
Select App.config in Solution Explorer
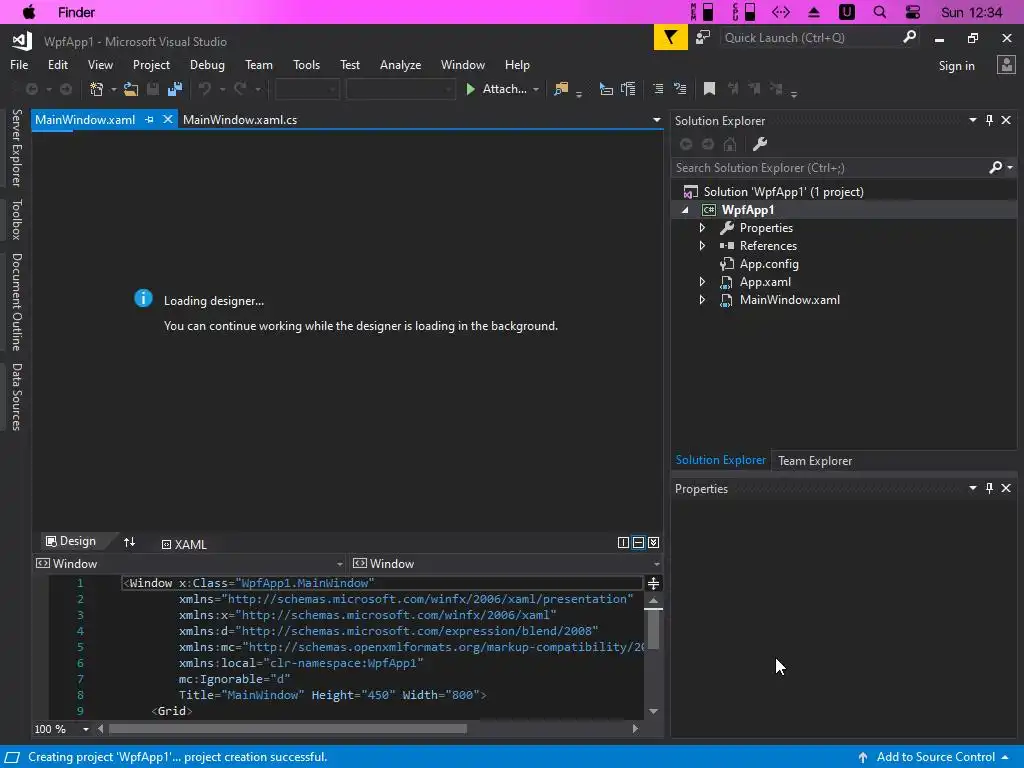tap(769, 264)
